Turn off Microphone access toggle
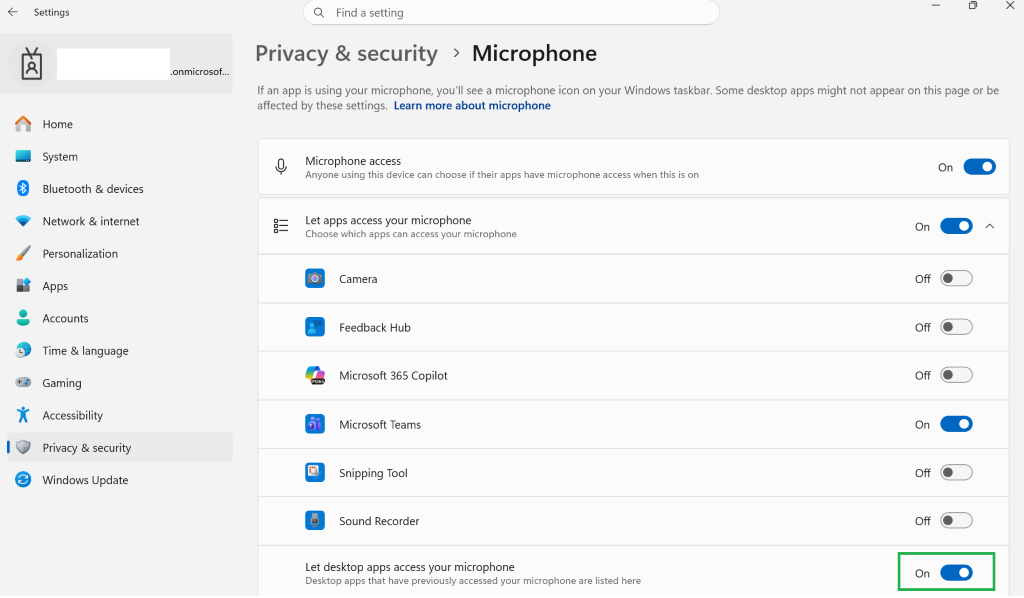This screenshot has height=598, width=1024. pos(980,167)
